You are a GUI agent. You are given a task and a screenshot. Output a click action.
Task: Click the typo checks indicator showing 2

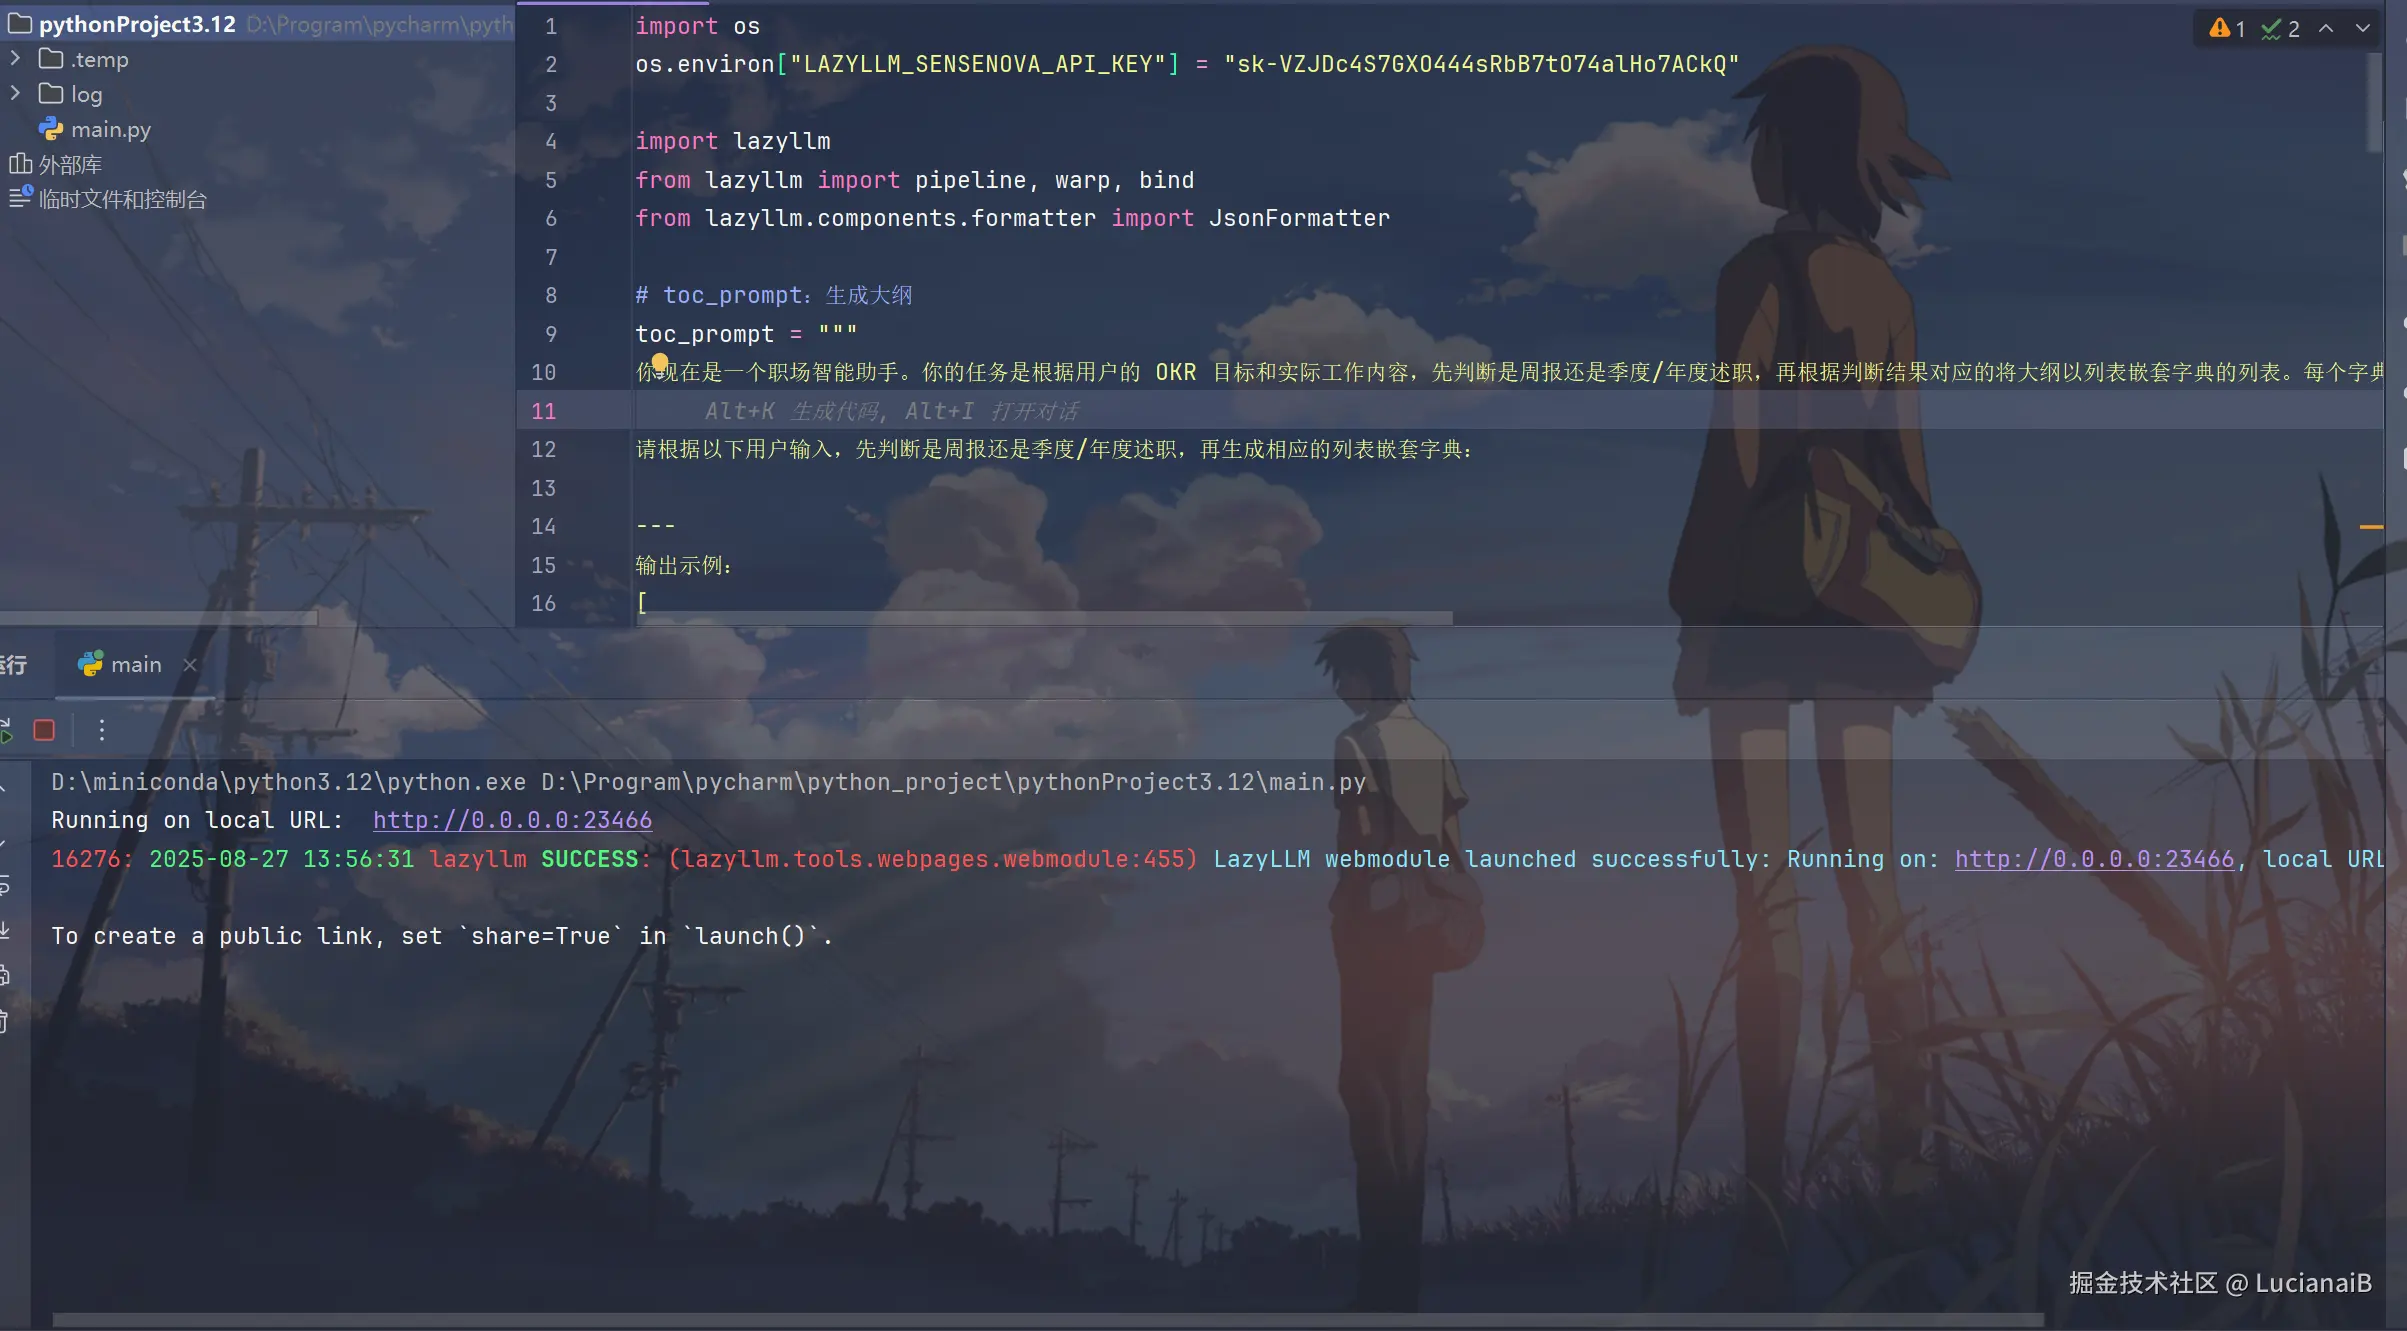point(2280,28)
